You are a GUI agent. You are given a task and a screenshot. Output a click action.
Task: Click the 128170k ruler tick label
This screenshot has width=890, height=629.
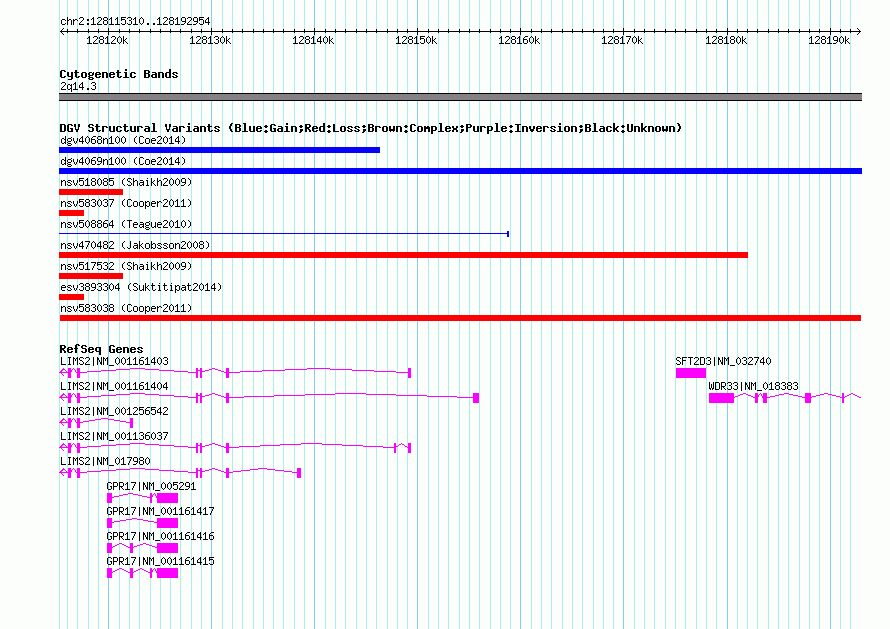point(622,40)
